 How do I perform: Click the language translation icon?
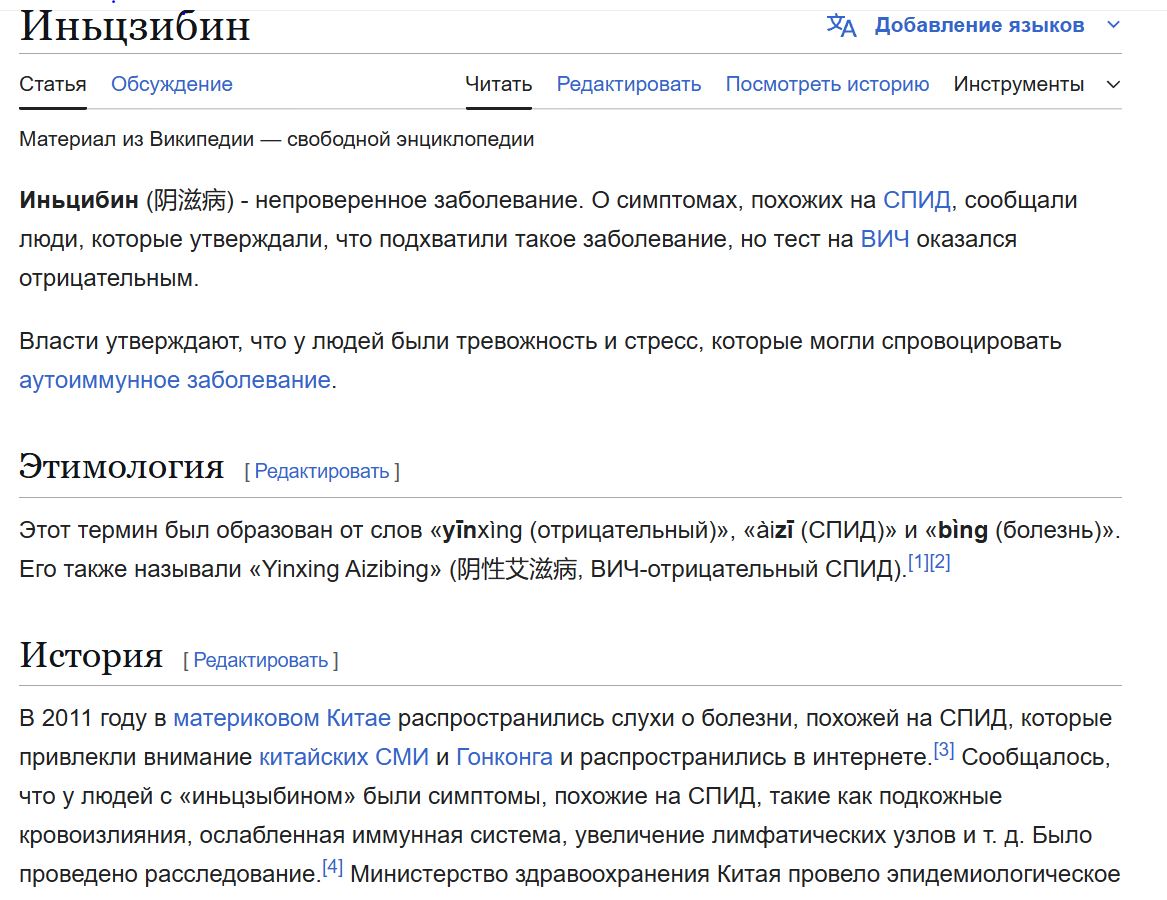coord(841,25)
